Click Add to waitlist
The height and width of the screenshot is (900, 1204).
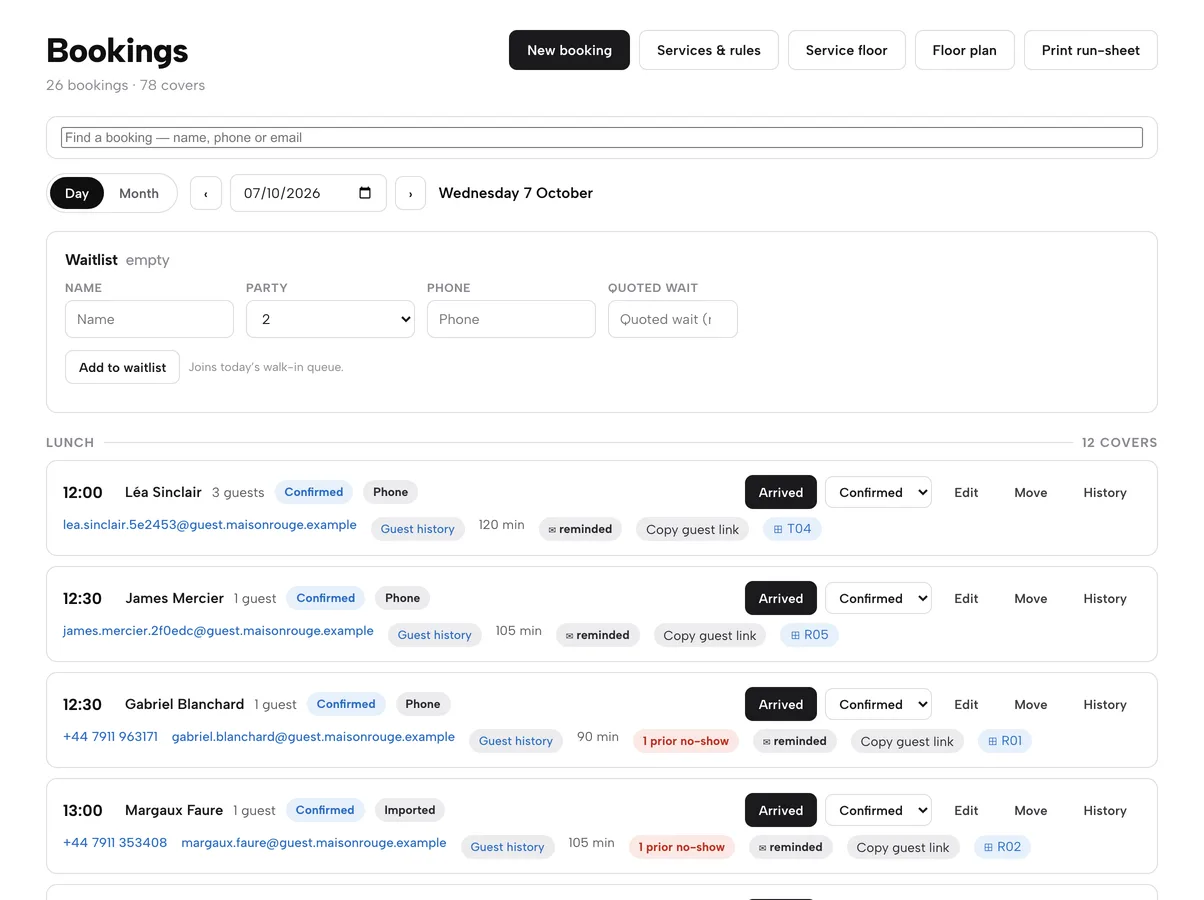click(122, 367)
